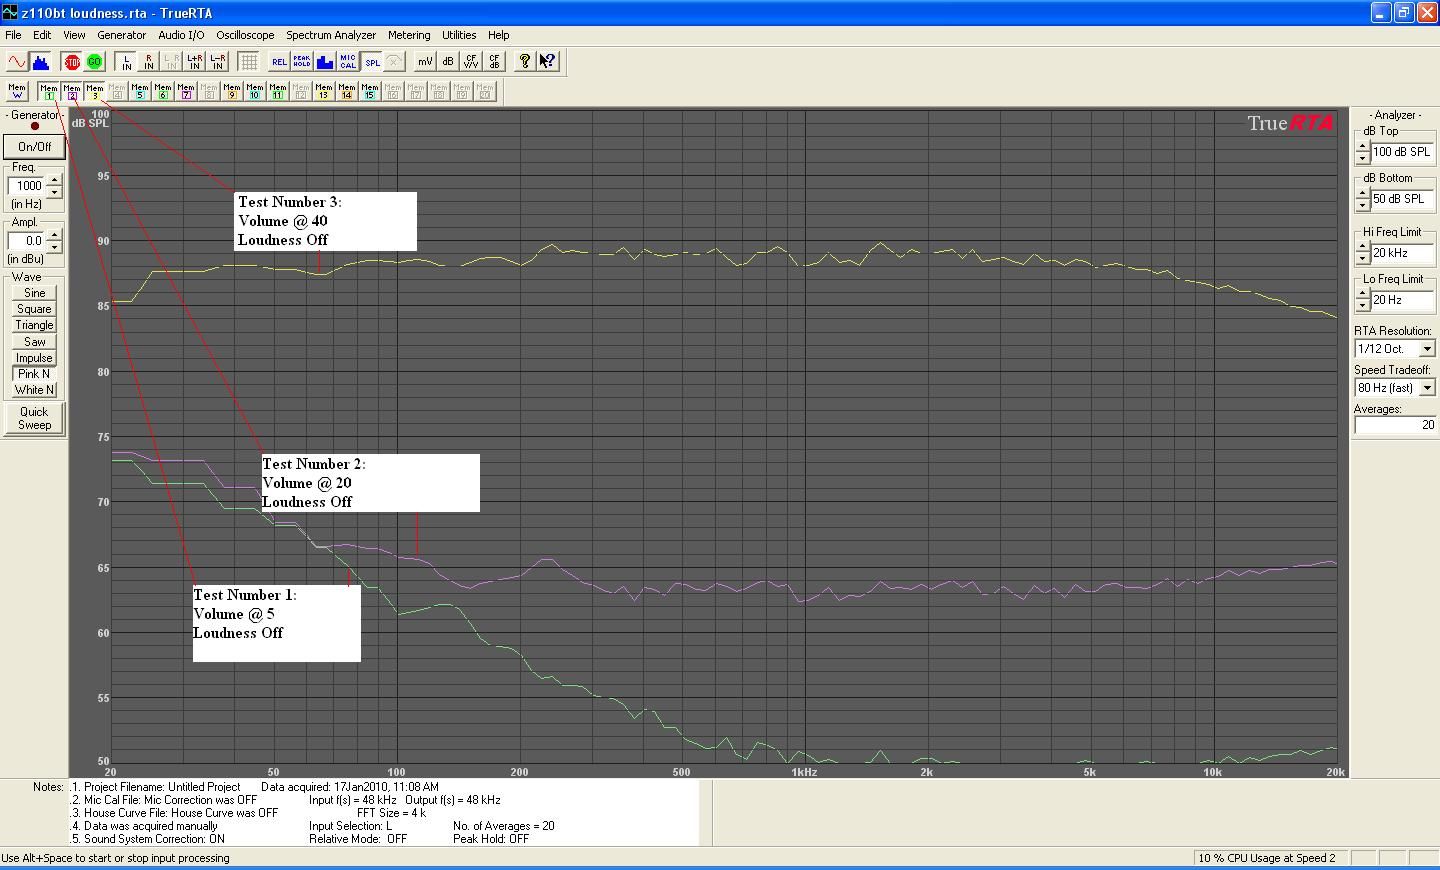Click the Mem 5 memory icon
1440x870 pixels.
pyautogui.click(x=140, y=92)
